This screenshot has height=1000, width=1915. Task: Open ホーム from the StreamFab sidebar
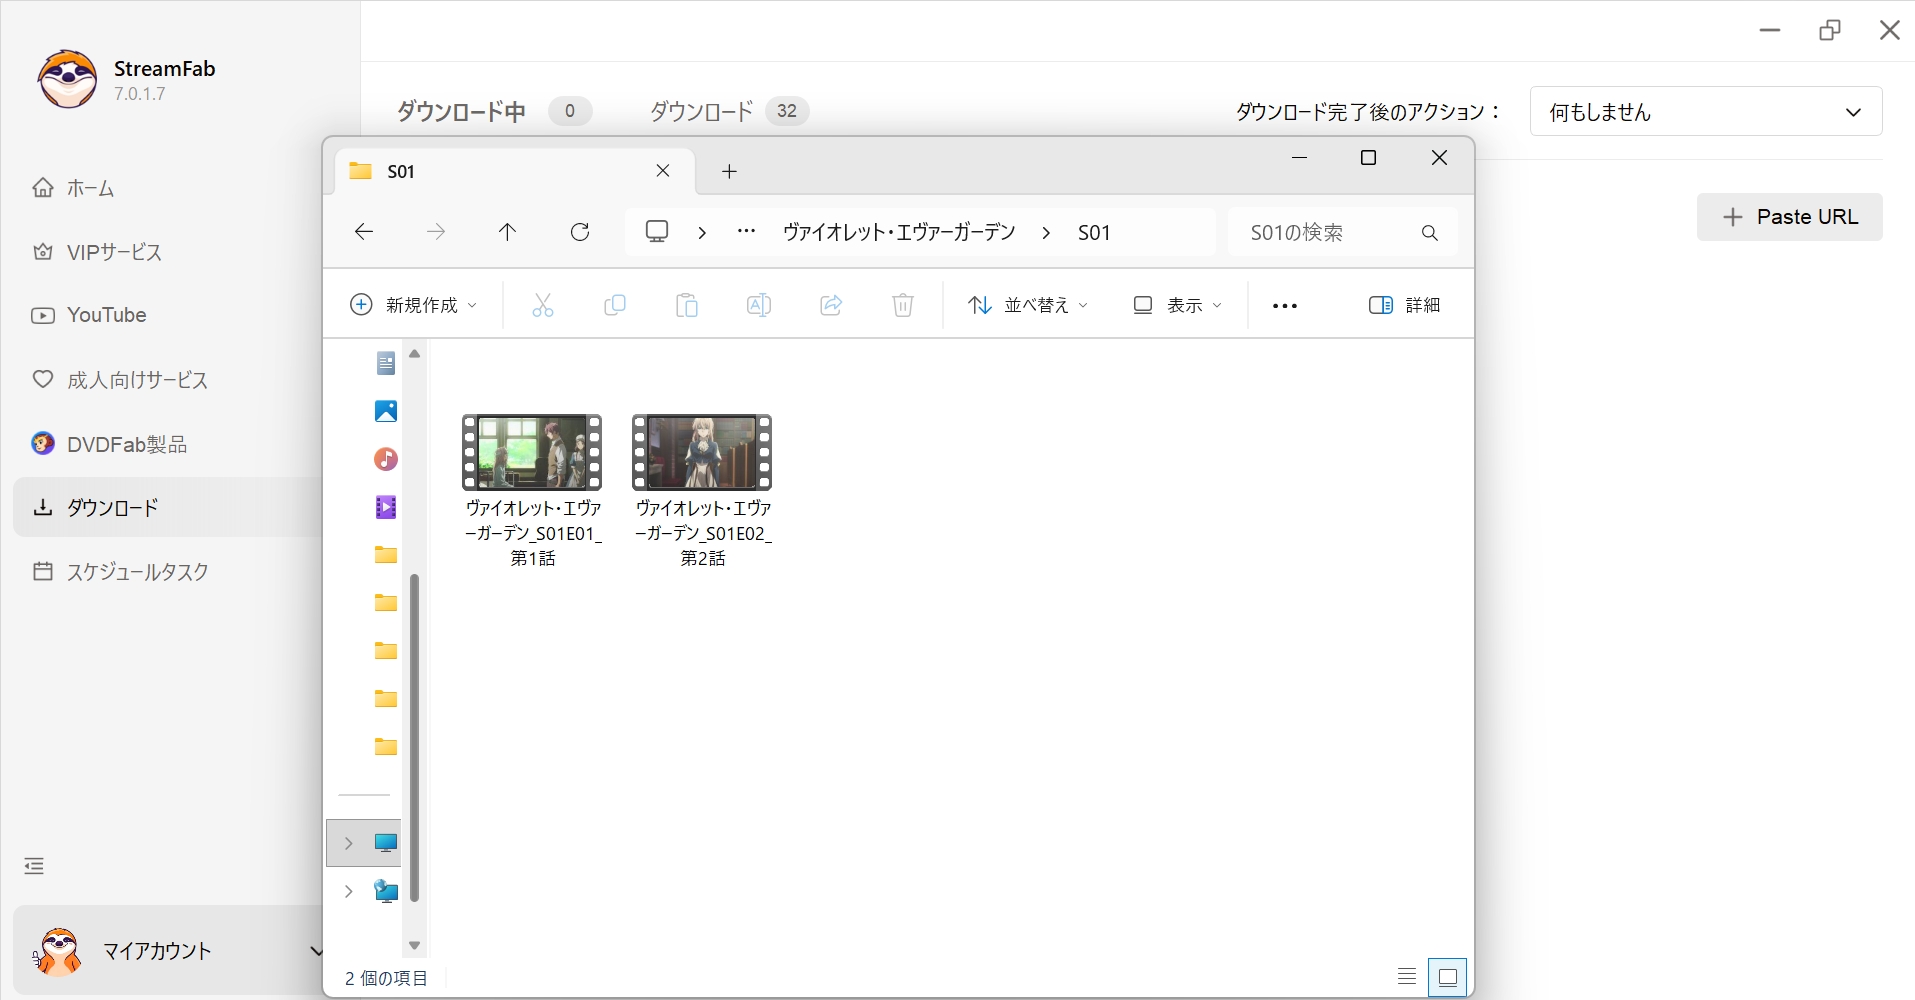click(x=90, y=188)
